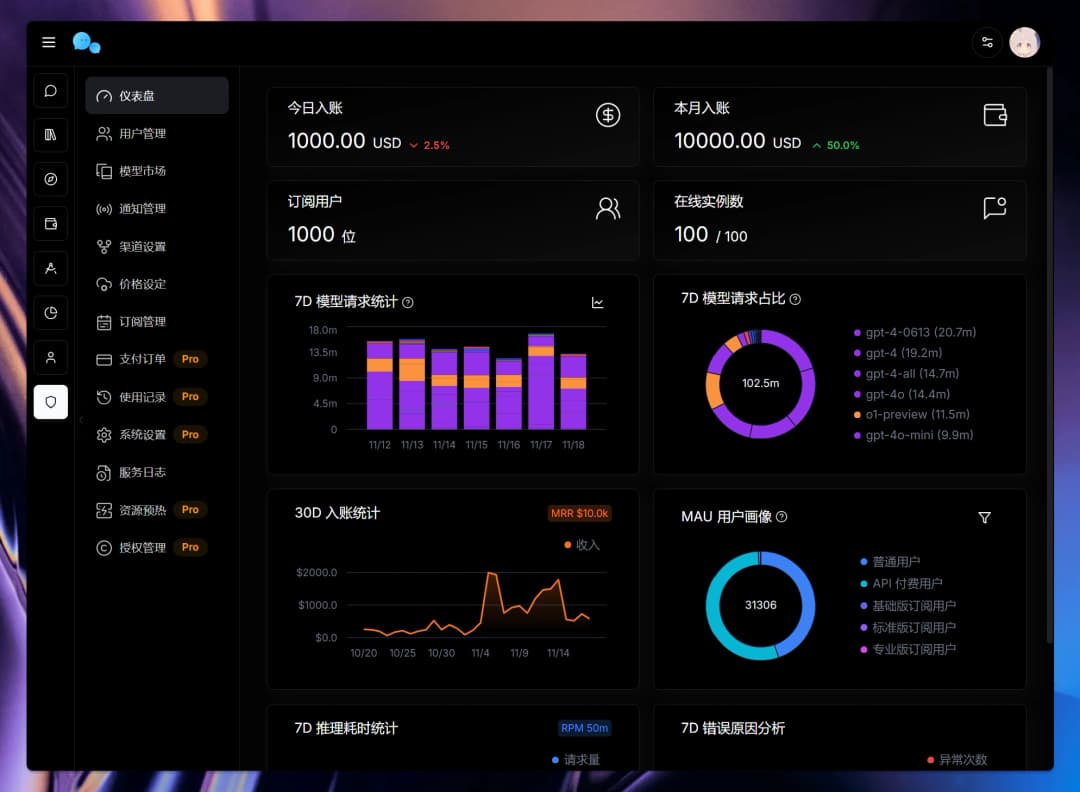Click the pie chart icon in rail
Screen dimensions: 1080x792
[51, 313]
